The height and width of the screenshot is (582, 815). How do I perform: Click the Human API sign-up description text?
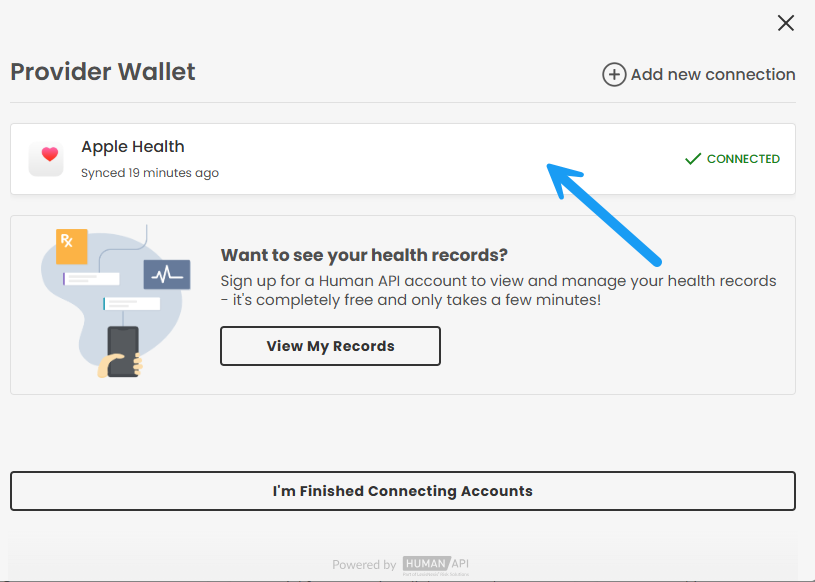coord(498,290)
